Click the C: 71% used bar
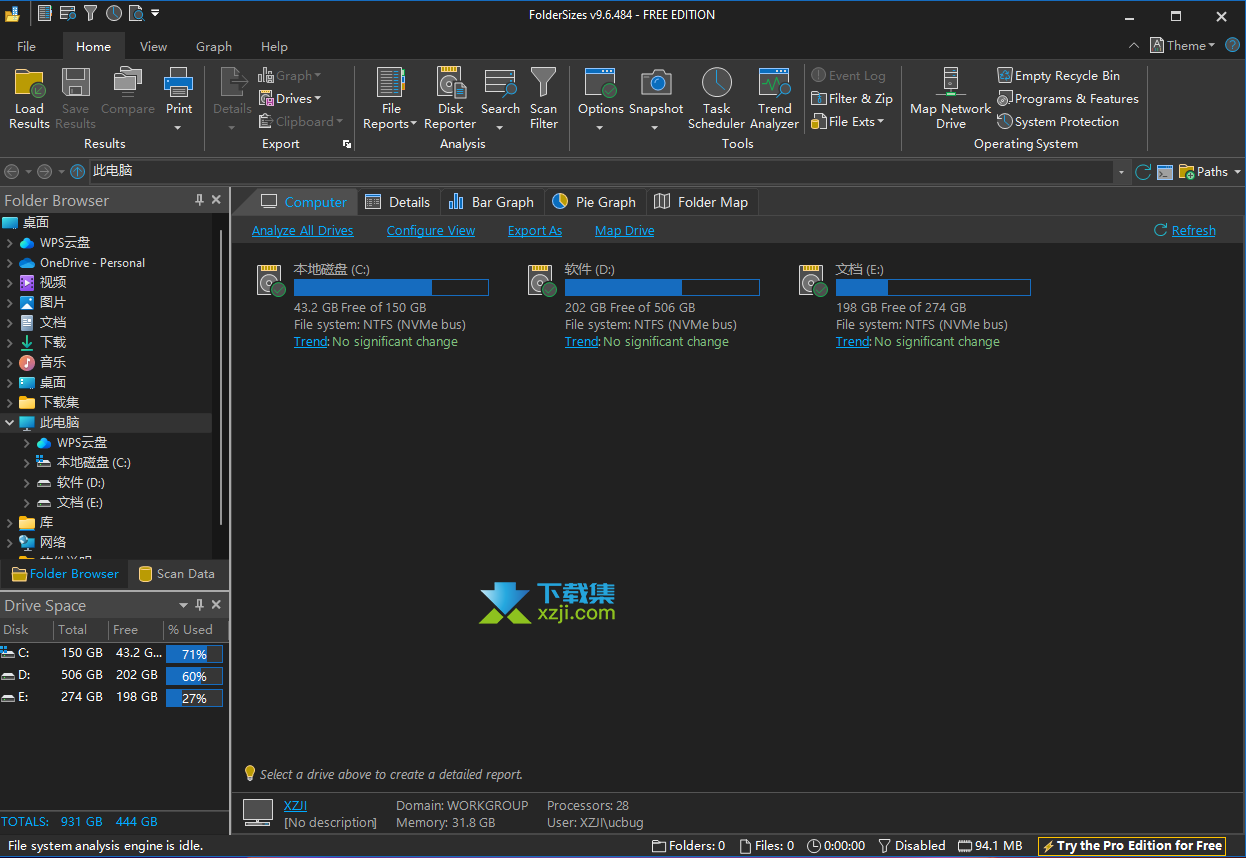Image resolution: width=1246 pixels, height=858 pixels. 194,654
